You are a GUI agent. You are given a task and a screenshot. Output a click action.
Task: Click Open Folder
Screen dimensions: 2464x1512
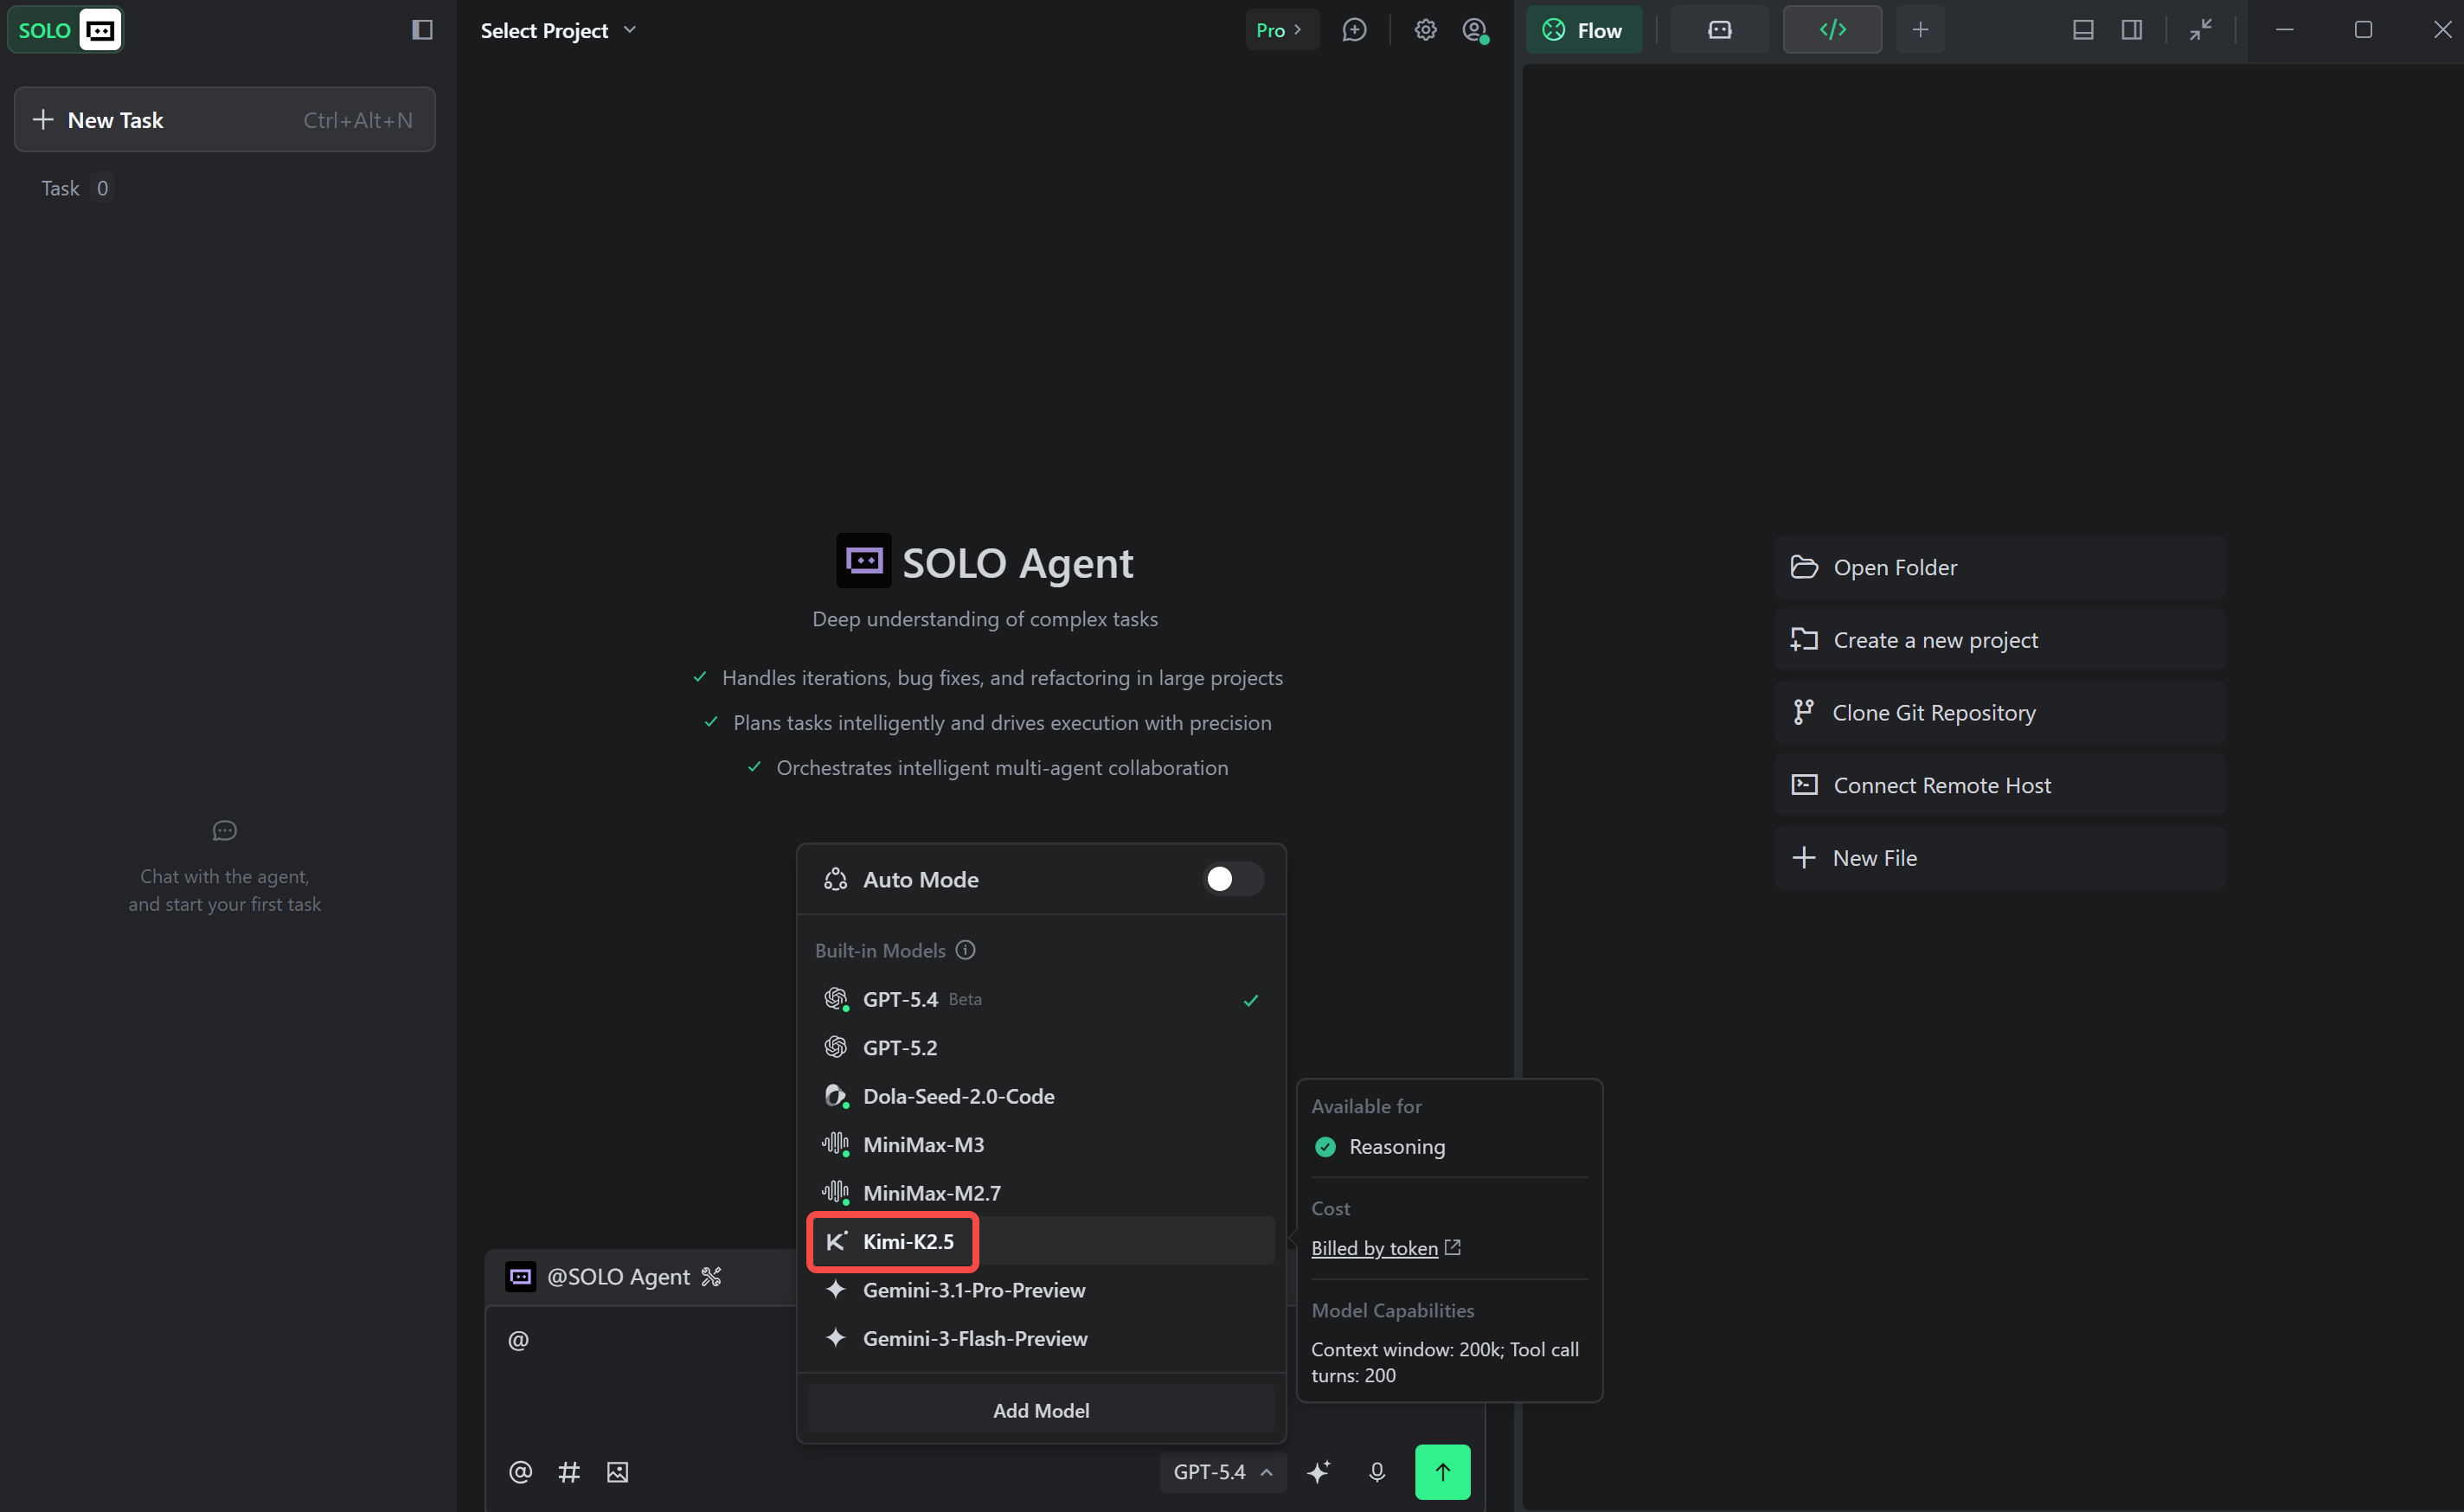point(2000,567)
